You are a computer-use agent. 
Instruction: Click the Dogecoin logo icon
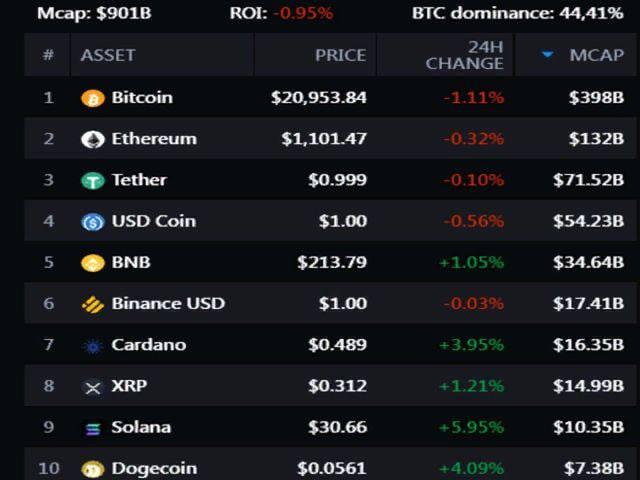(x=93, y=469)
